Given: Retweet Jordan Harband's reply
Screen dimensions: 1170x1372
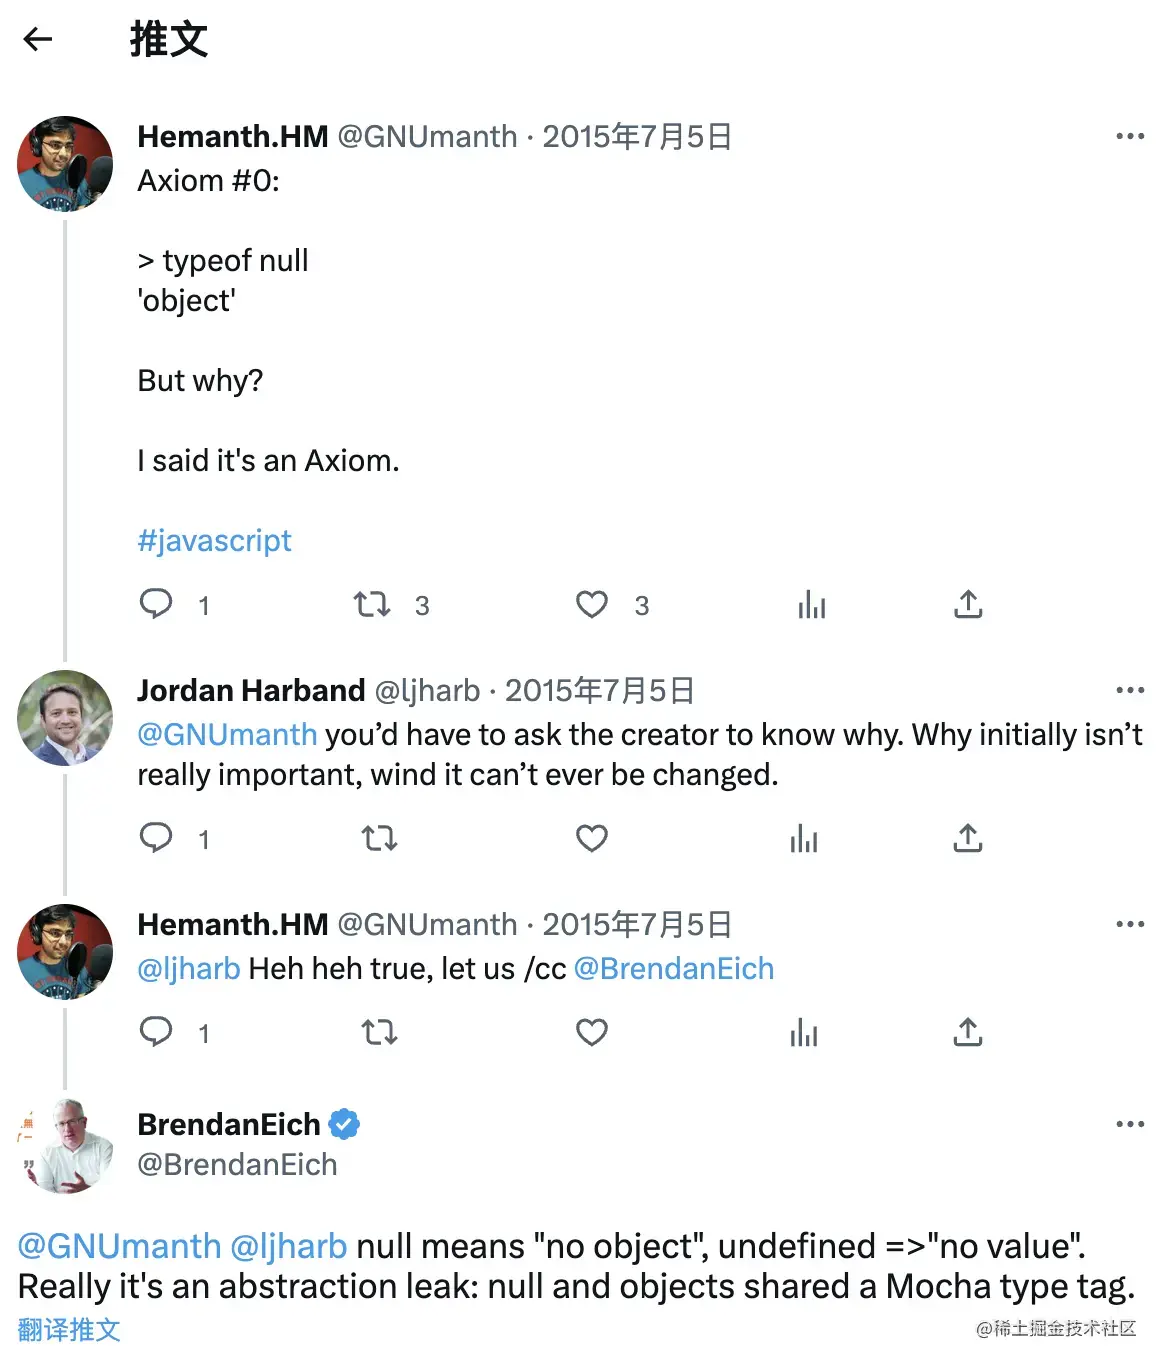Looking at the screenshot, I should coord(379,838).
